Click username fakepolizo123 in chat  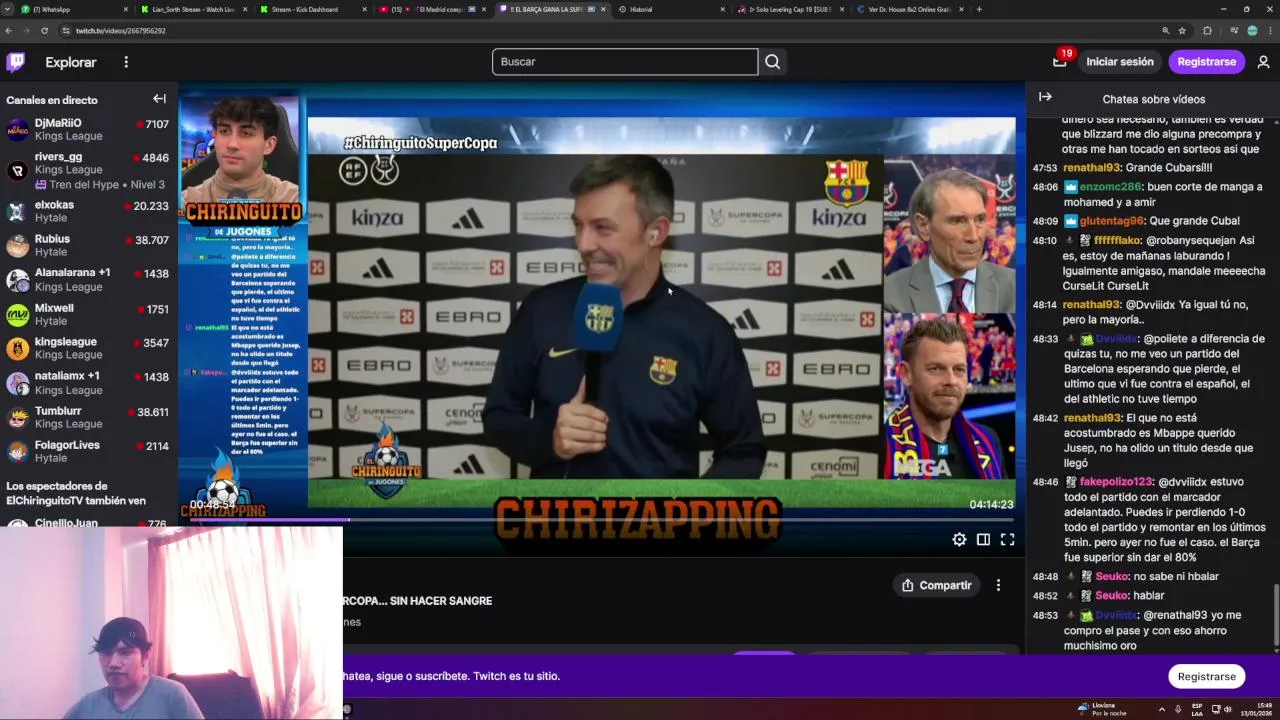1116,482
